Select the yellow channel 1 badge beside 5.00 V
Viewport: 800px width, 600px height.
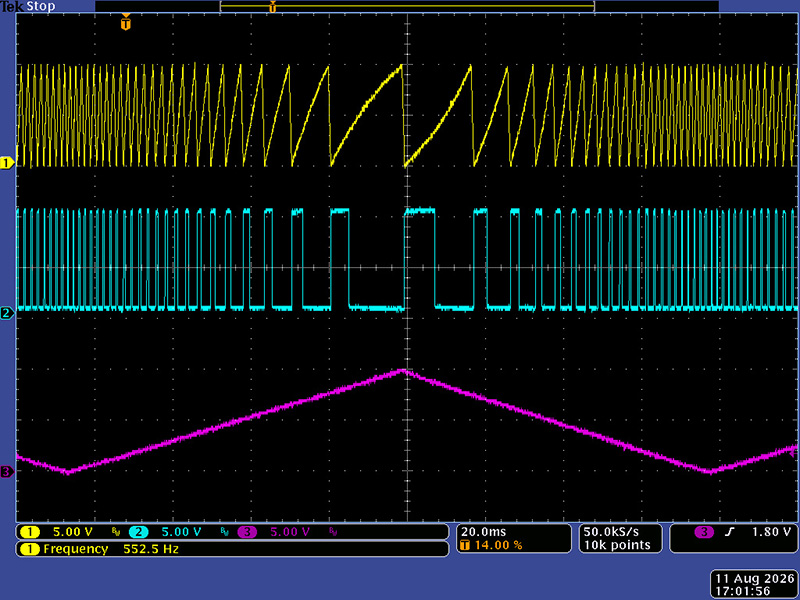30,532
